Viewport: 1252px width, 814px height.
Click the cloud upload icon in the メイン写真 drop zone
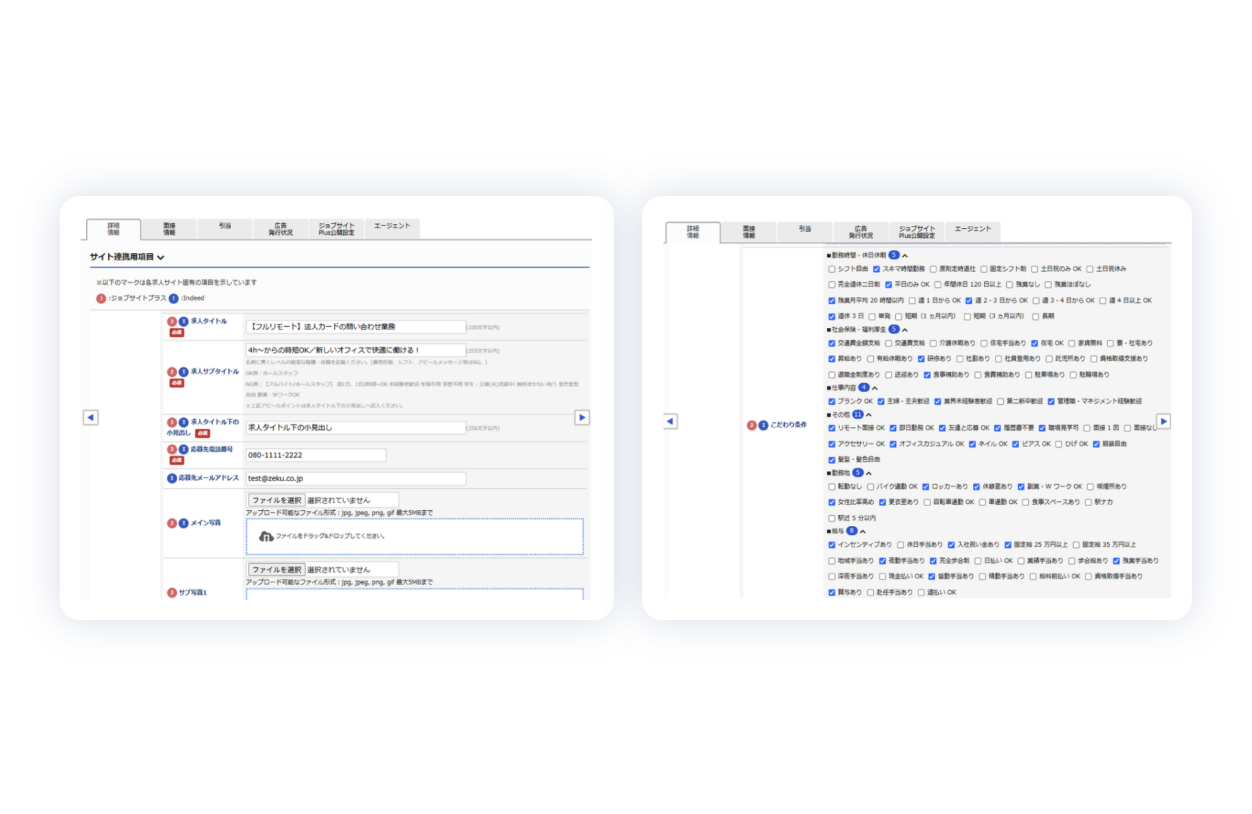tap(266, 536)
